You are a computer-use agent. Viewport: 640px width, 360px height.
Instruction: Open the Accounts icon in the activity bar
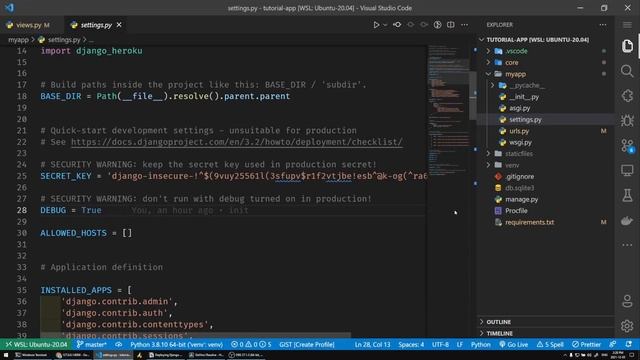click(627, 301)
